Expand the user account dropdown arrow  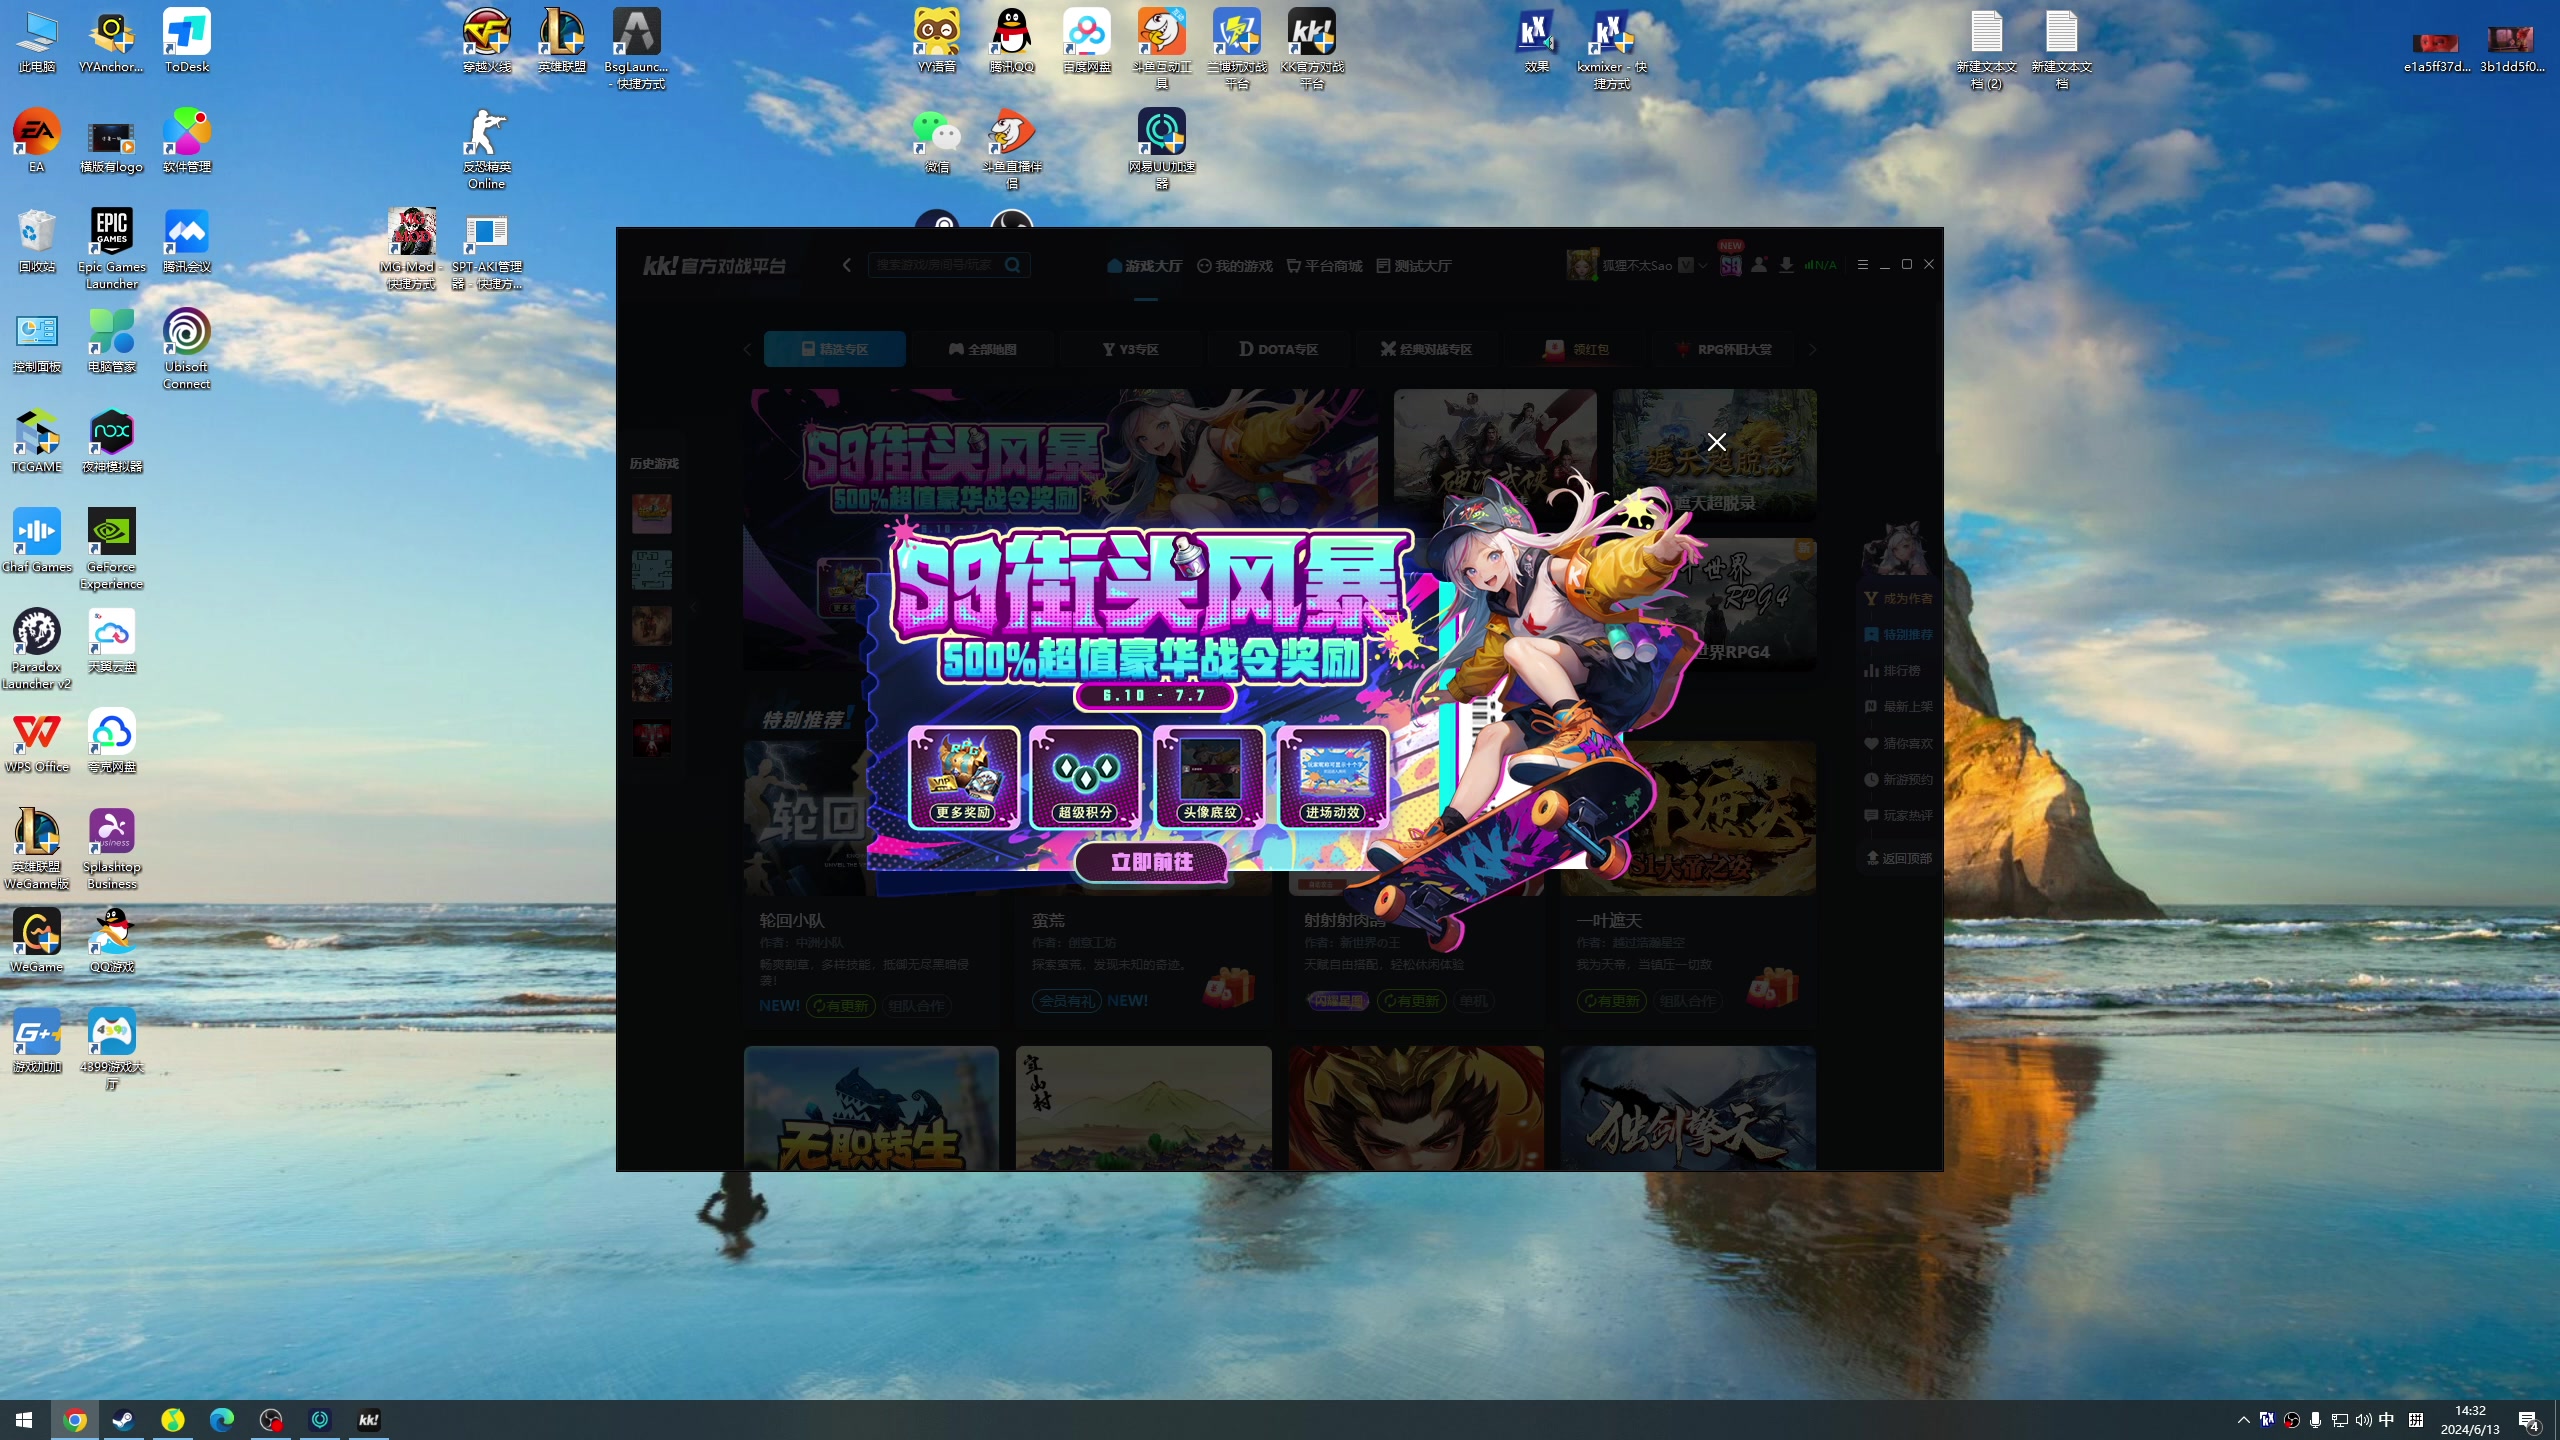pyautogui.click(x=1703, y=265)
